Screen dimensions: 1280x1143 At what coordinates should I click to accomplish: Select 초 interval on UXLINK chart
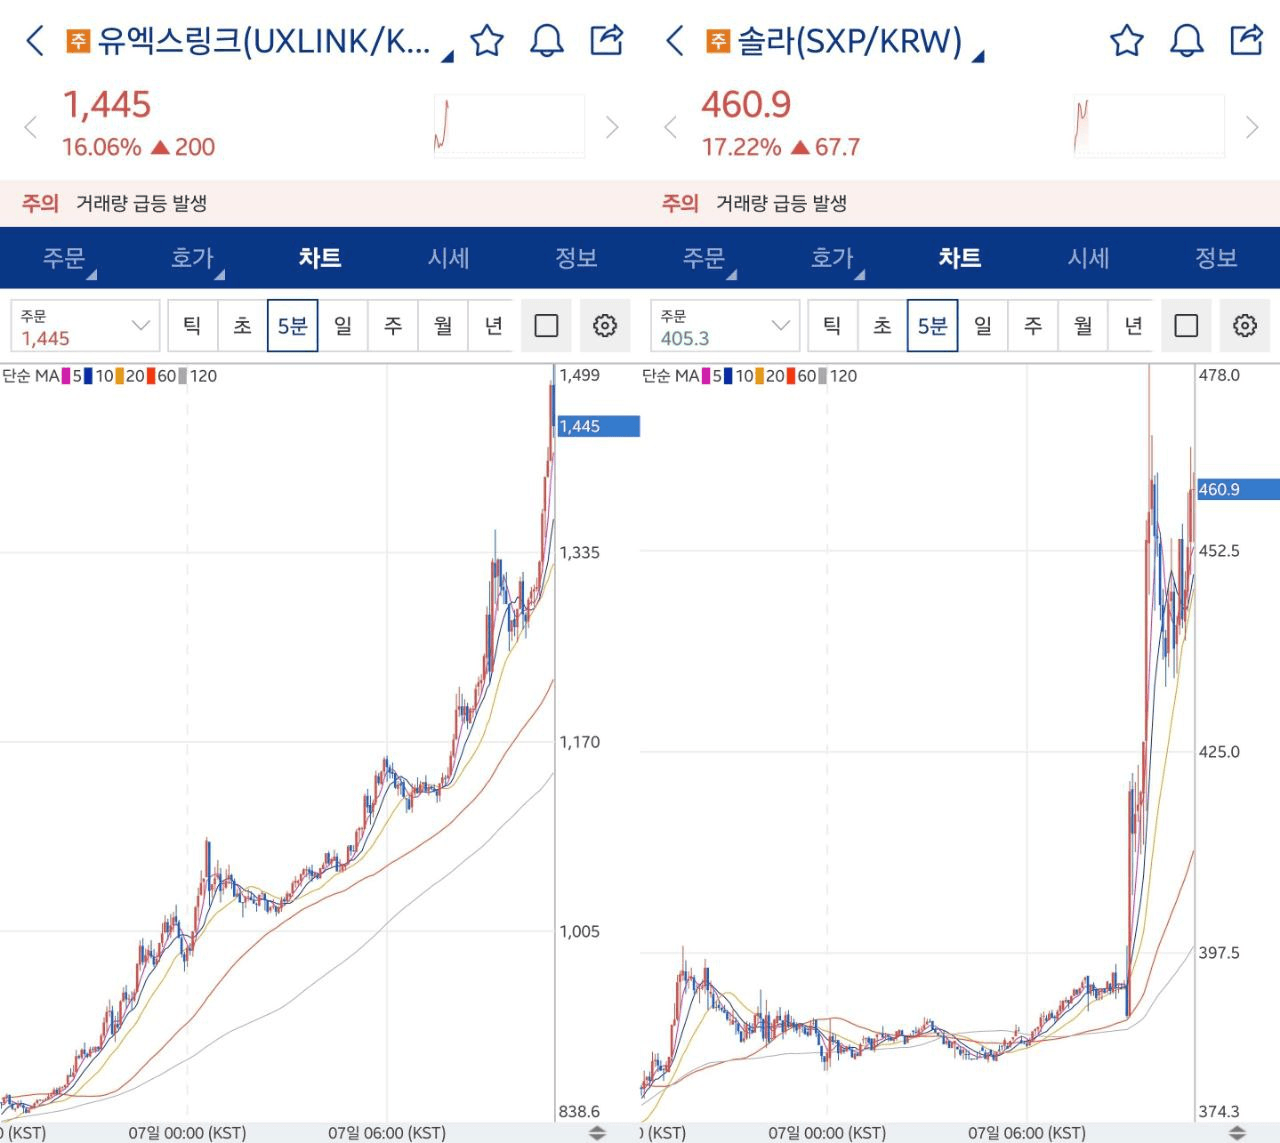[x=242, y=326]
